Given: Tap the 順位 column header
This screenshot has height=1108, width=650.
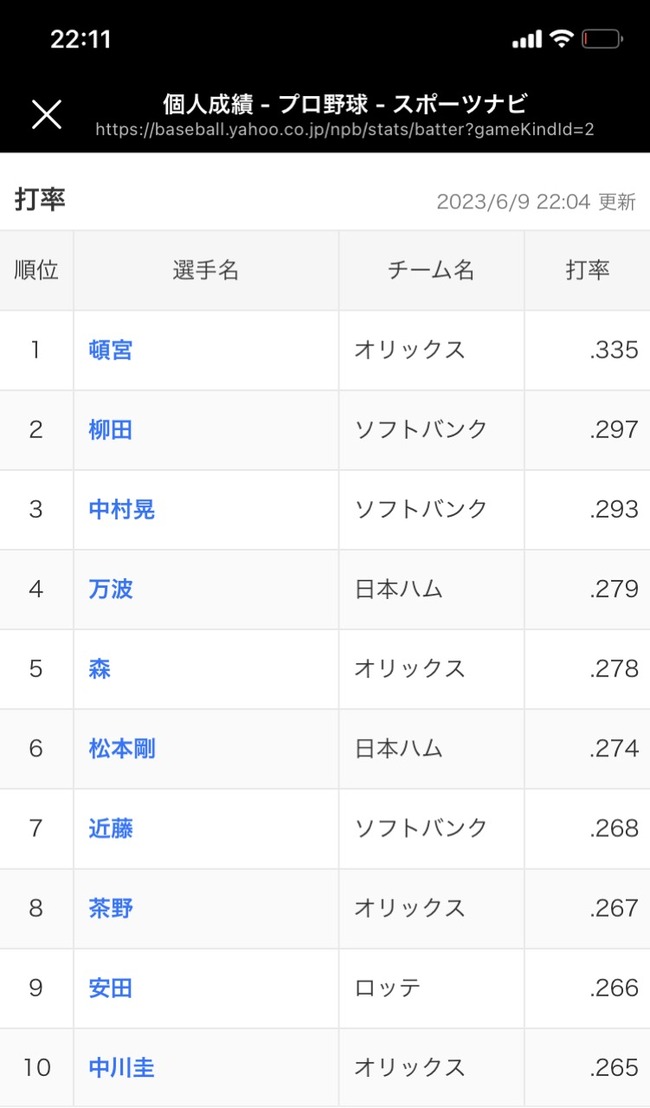Looking at the screenshot, I should pos(36,270).
